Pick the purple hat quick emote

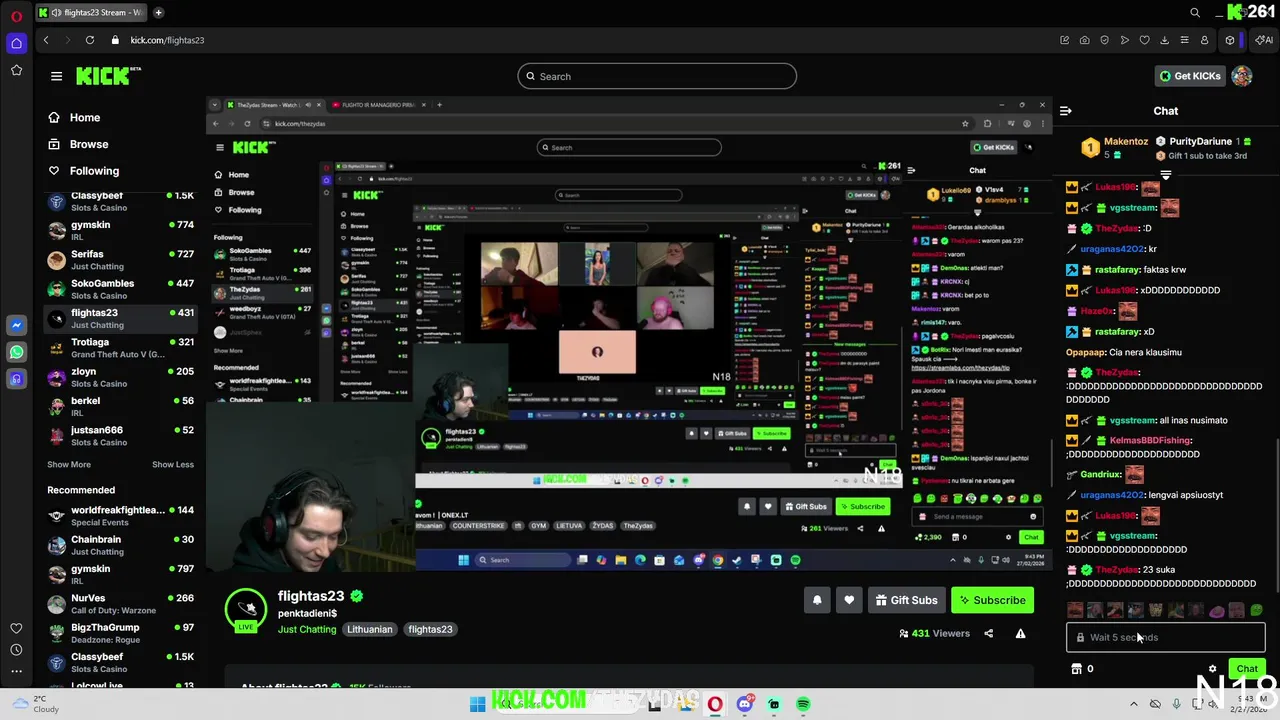pos(1217,610)
